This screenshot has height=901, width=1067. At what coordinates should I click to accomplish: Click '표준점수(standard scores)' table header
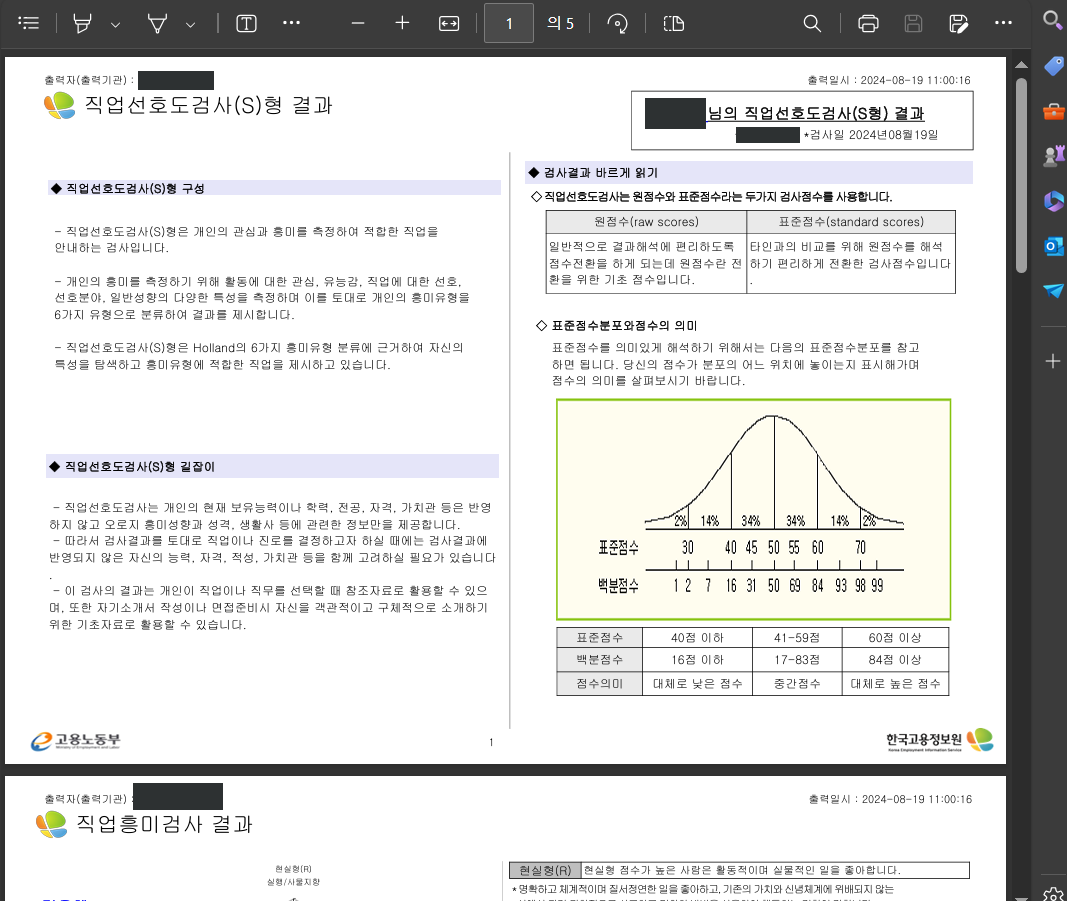[851, 222]
